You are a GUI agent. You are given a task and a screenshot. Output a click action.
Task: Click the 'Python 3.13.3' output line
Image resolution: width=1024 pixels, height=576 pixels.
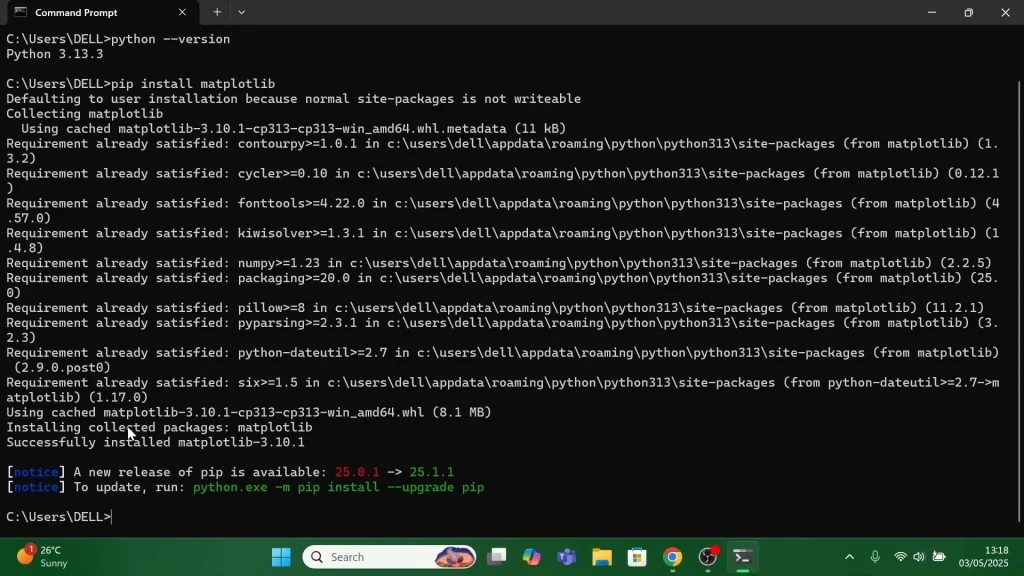coord(55,54)
